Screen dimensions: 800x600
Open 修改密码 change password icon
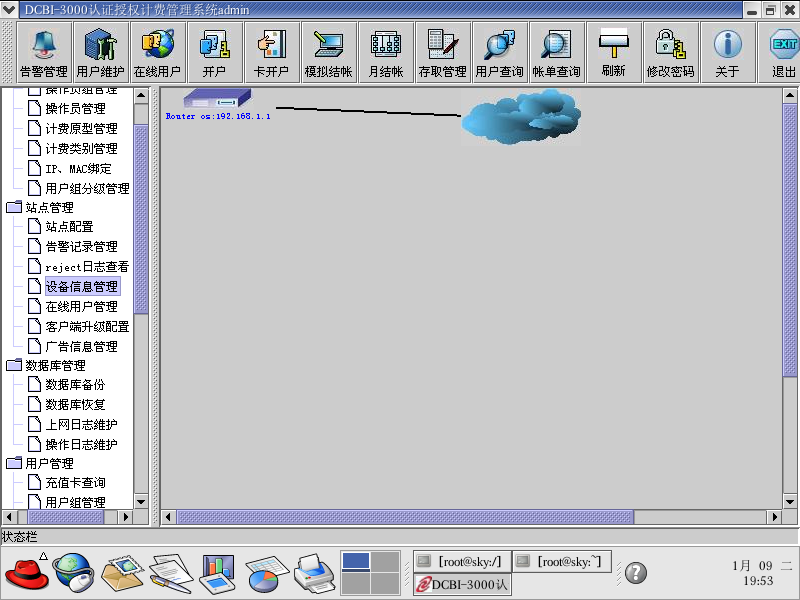click(671, 53)
